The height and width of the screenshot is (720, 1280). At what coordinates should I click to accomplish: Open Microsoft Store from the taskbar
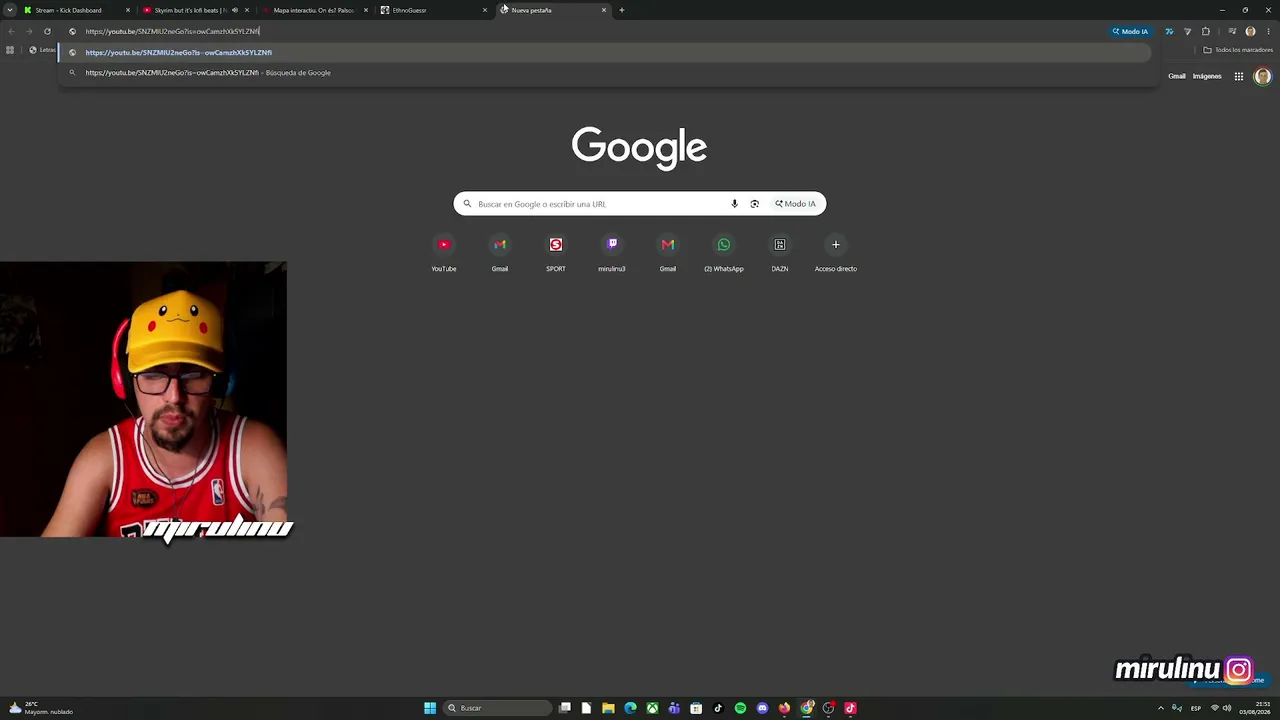(696, 708)
